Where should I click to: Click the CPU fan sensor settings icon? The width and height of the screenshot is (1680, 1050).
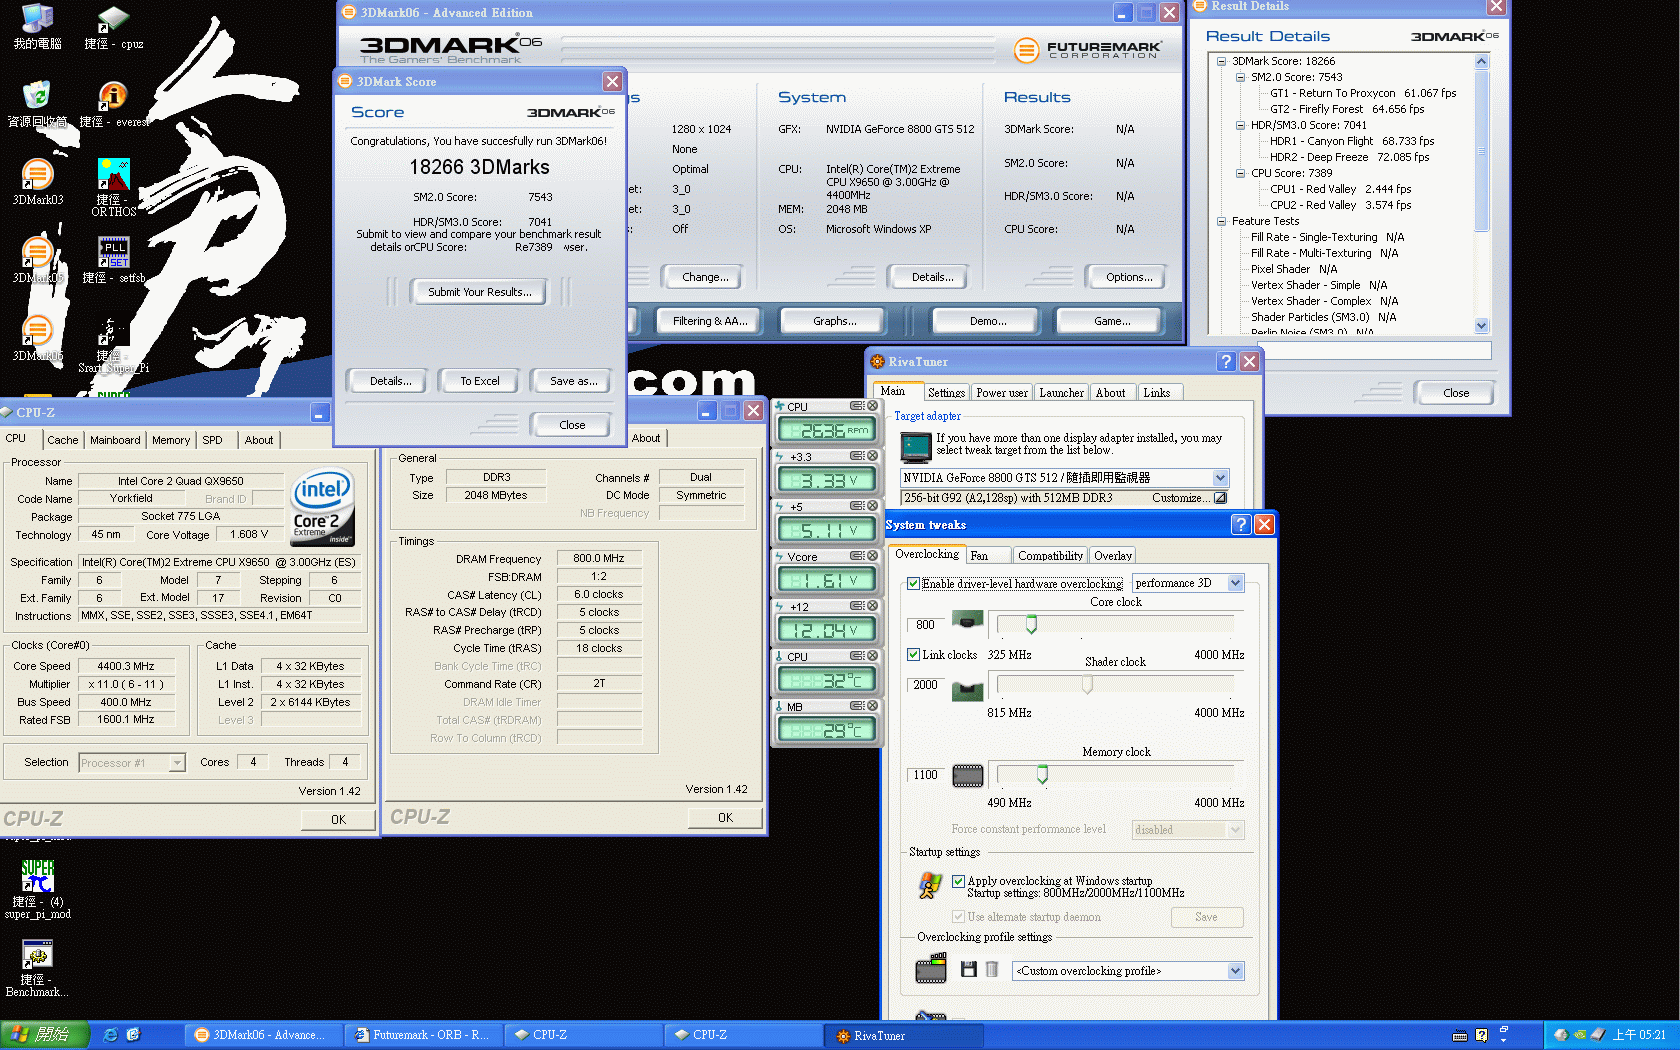(857, 406)
